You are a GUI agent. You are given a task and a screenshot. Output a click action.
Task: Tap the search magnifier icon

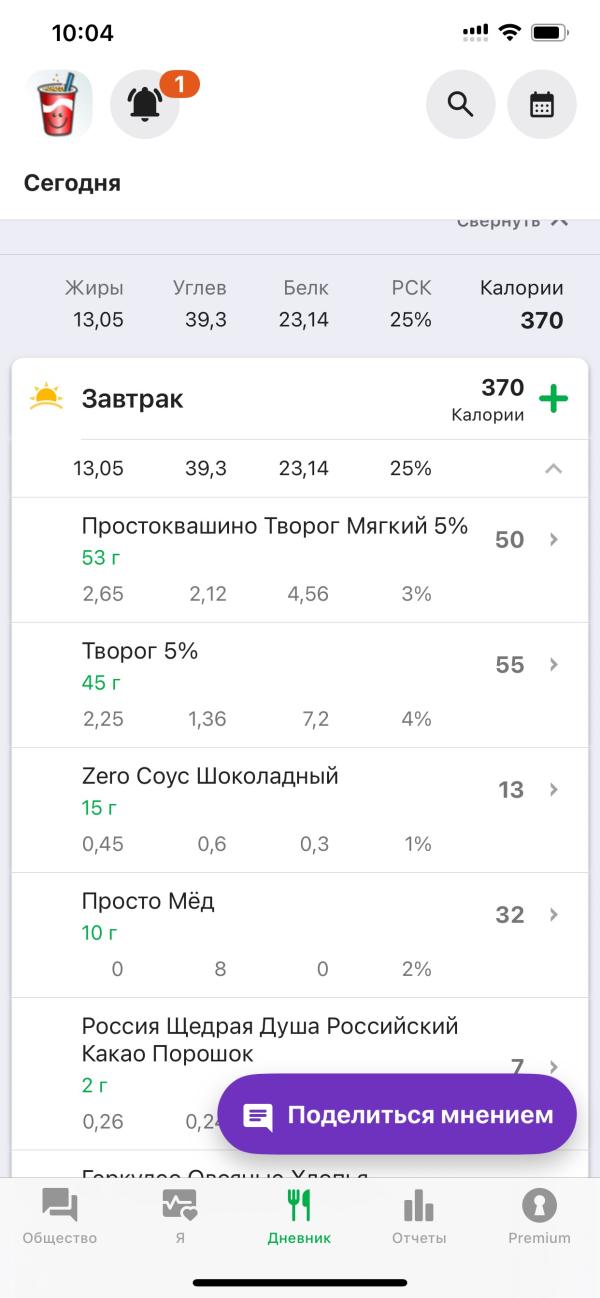coord(460,104)
